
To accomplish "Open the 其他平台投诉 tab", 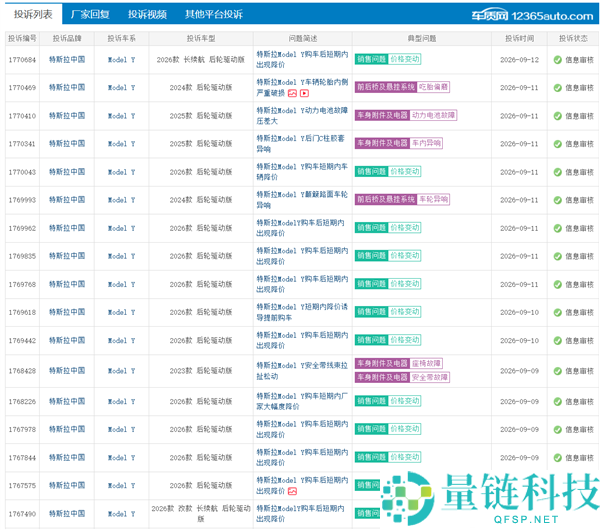I will pyautogui.click(x=214, y=14).
